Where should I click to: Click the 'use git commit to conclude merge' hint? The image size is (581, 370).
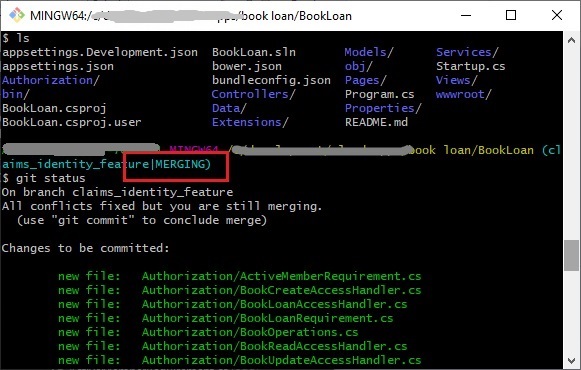[142, 220]
